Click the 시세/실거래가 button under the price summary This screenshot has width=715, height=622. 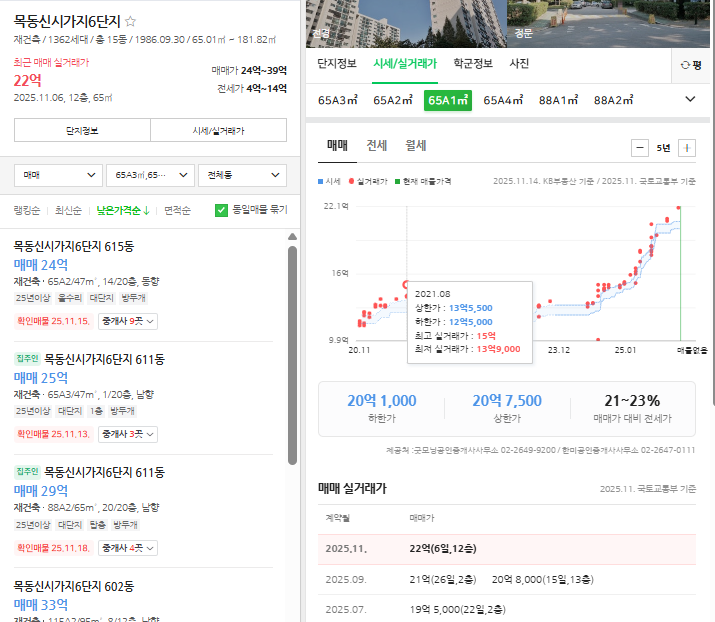[x=218, y=130]
